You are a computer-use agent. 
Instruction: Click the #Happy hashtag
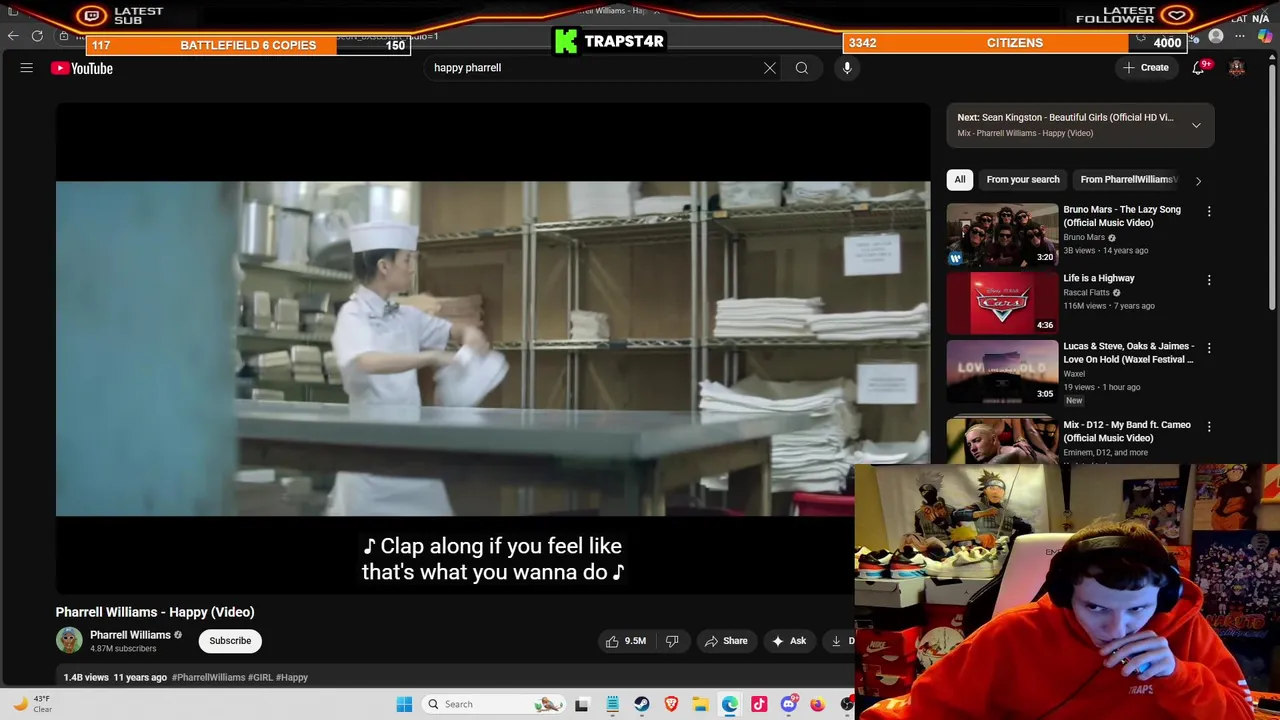(292, 677)
